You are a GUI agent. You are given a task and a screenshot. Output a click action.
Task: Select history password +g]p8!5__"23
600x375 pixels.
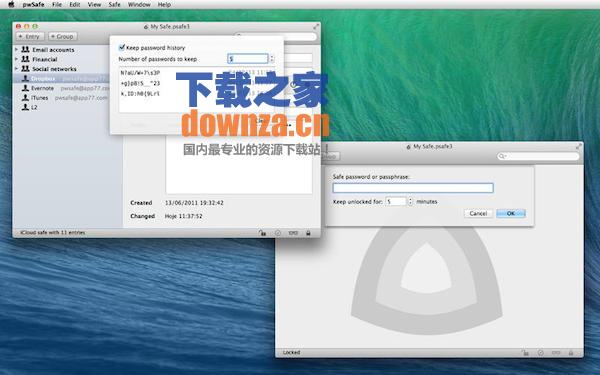[x=140, y=83]
